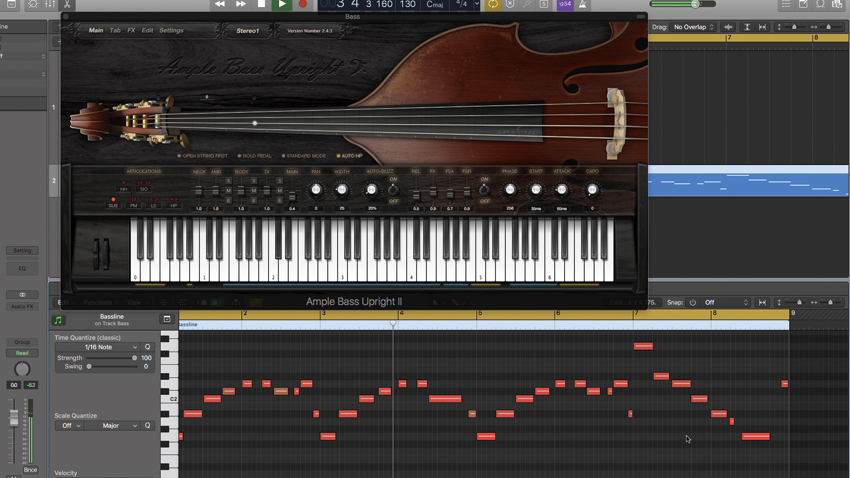Image resolution: width=850 pixels, height=478 pixels.
Task: Enable Open String First option
Action: point(202,156)
